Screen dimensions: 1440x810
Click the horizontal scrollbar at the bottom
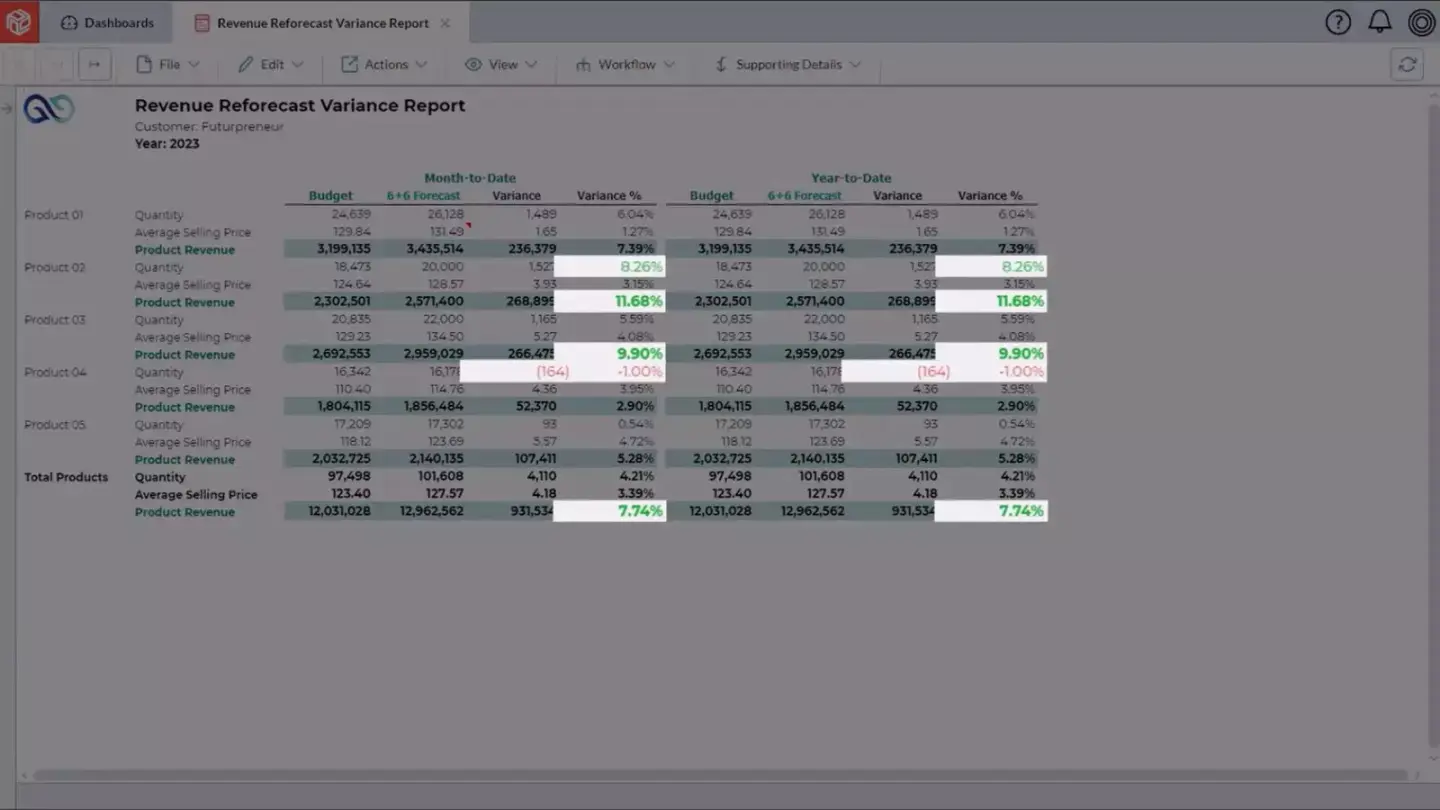coord(720,775)
